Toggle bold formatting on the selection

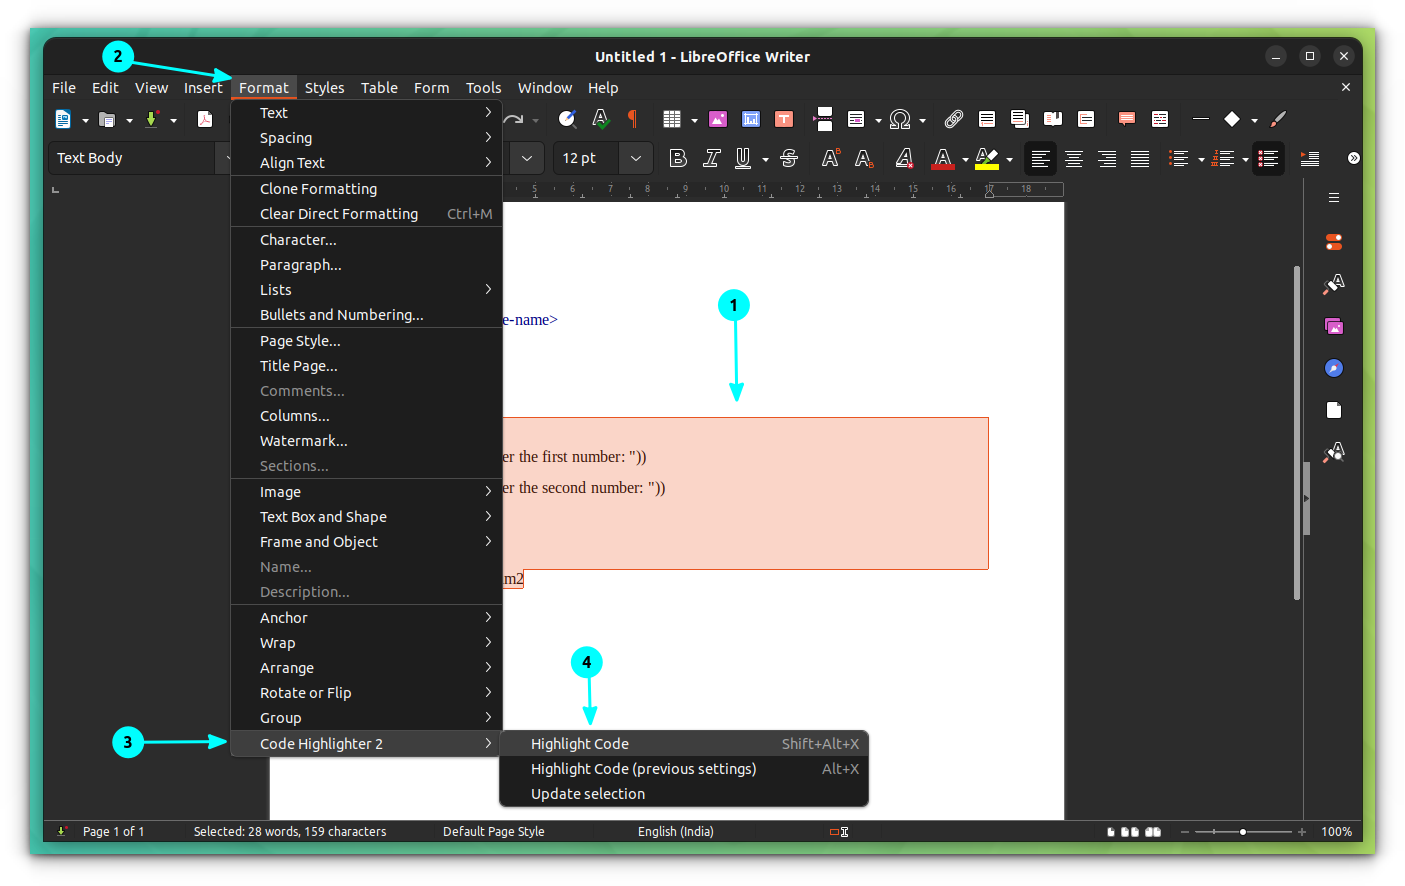[x=678, y=158]
